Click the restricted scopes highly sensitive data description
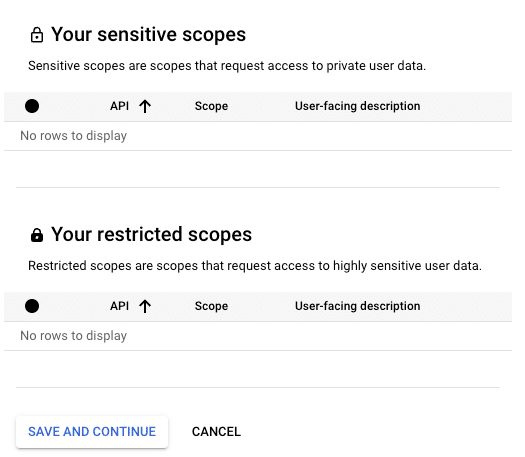 click(255, 266)
